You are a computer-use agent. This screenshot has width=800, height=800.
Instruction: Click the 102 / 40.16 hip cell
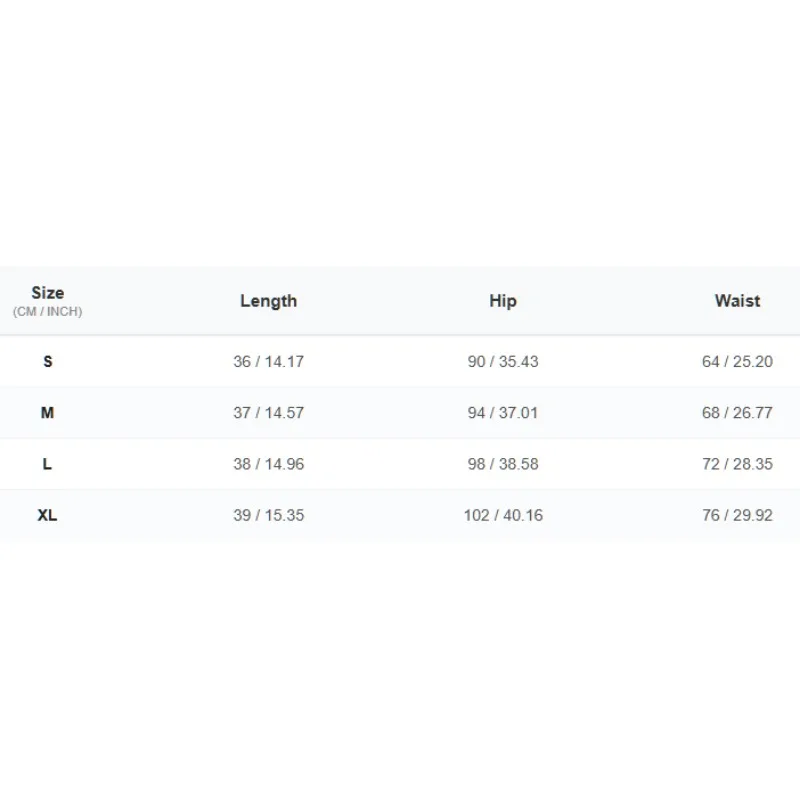[503, 515]
